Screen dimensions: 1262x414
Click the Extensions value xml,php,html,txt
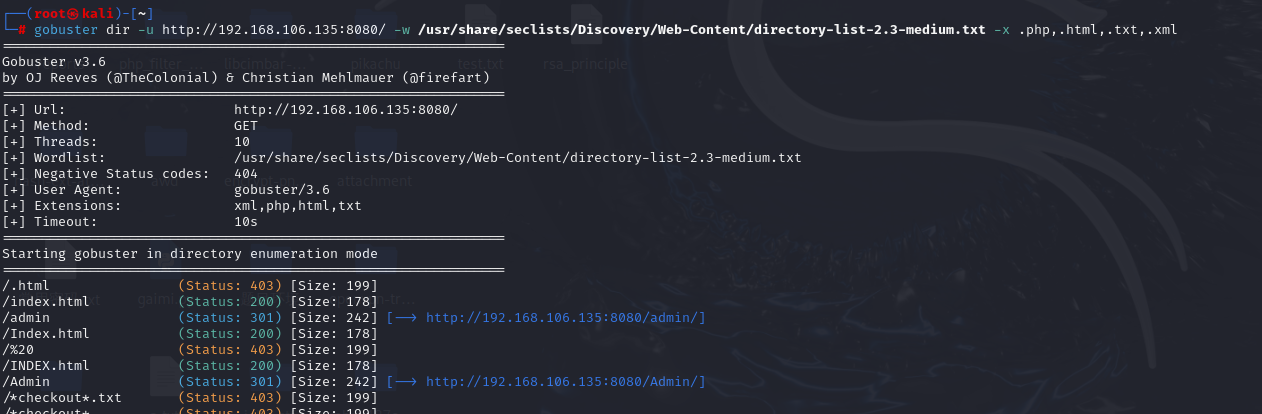tap(298, 206)
